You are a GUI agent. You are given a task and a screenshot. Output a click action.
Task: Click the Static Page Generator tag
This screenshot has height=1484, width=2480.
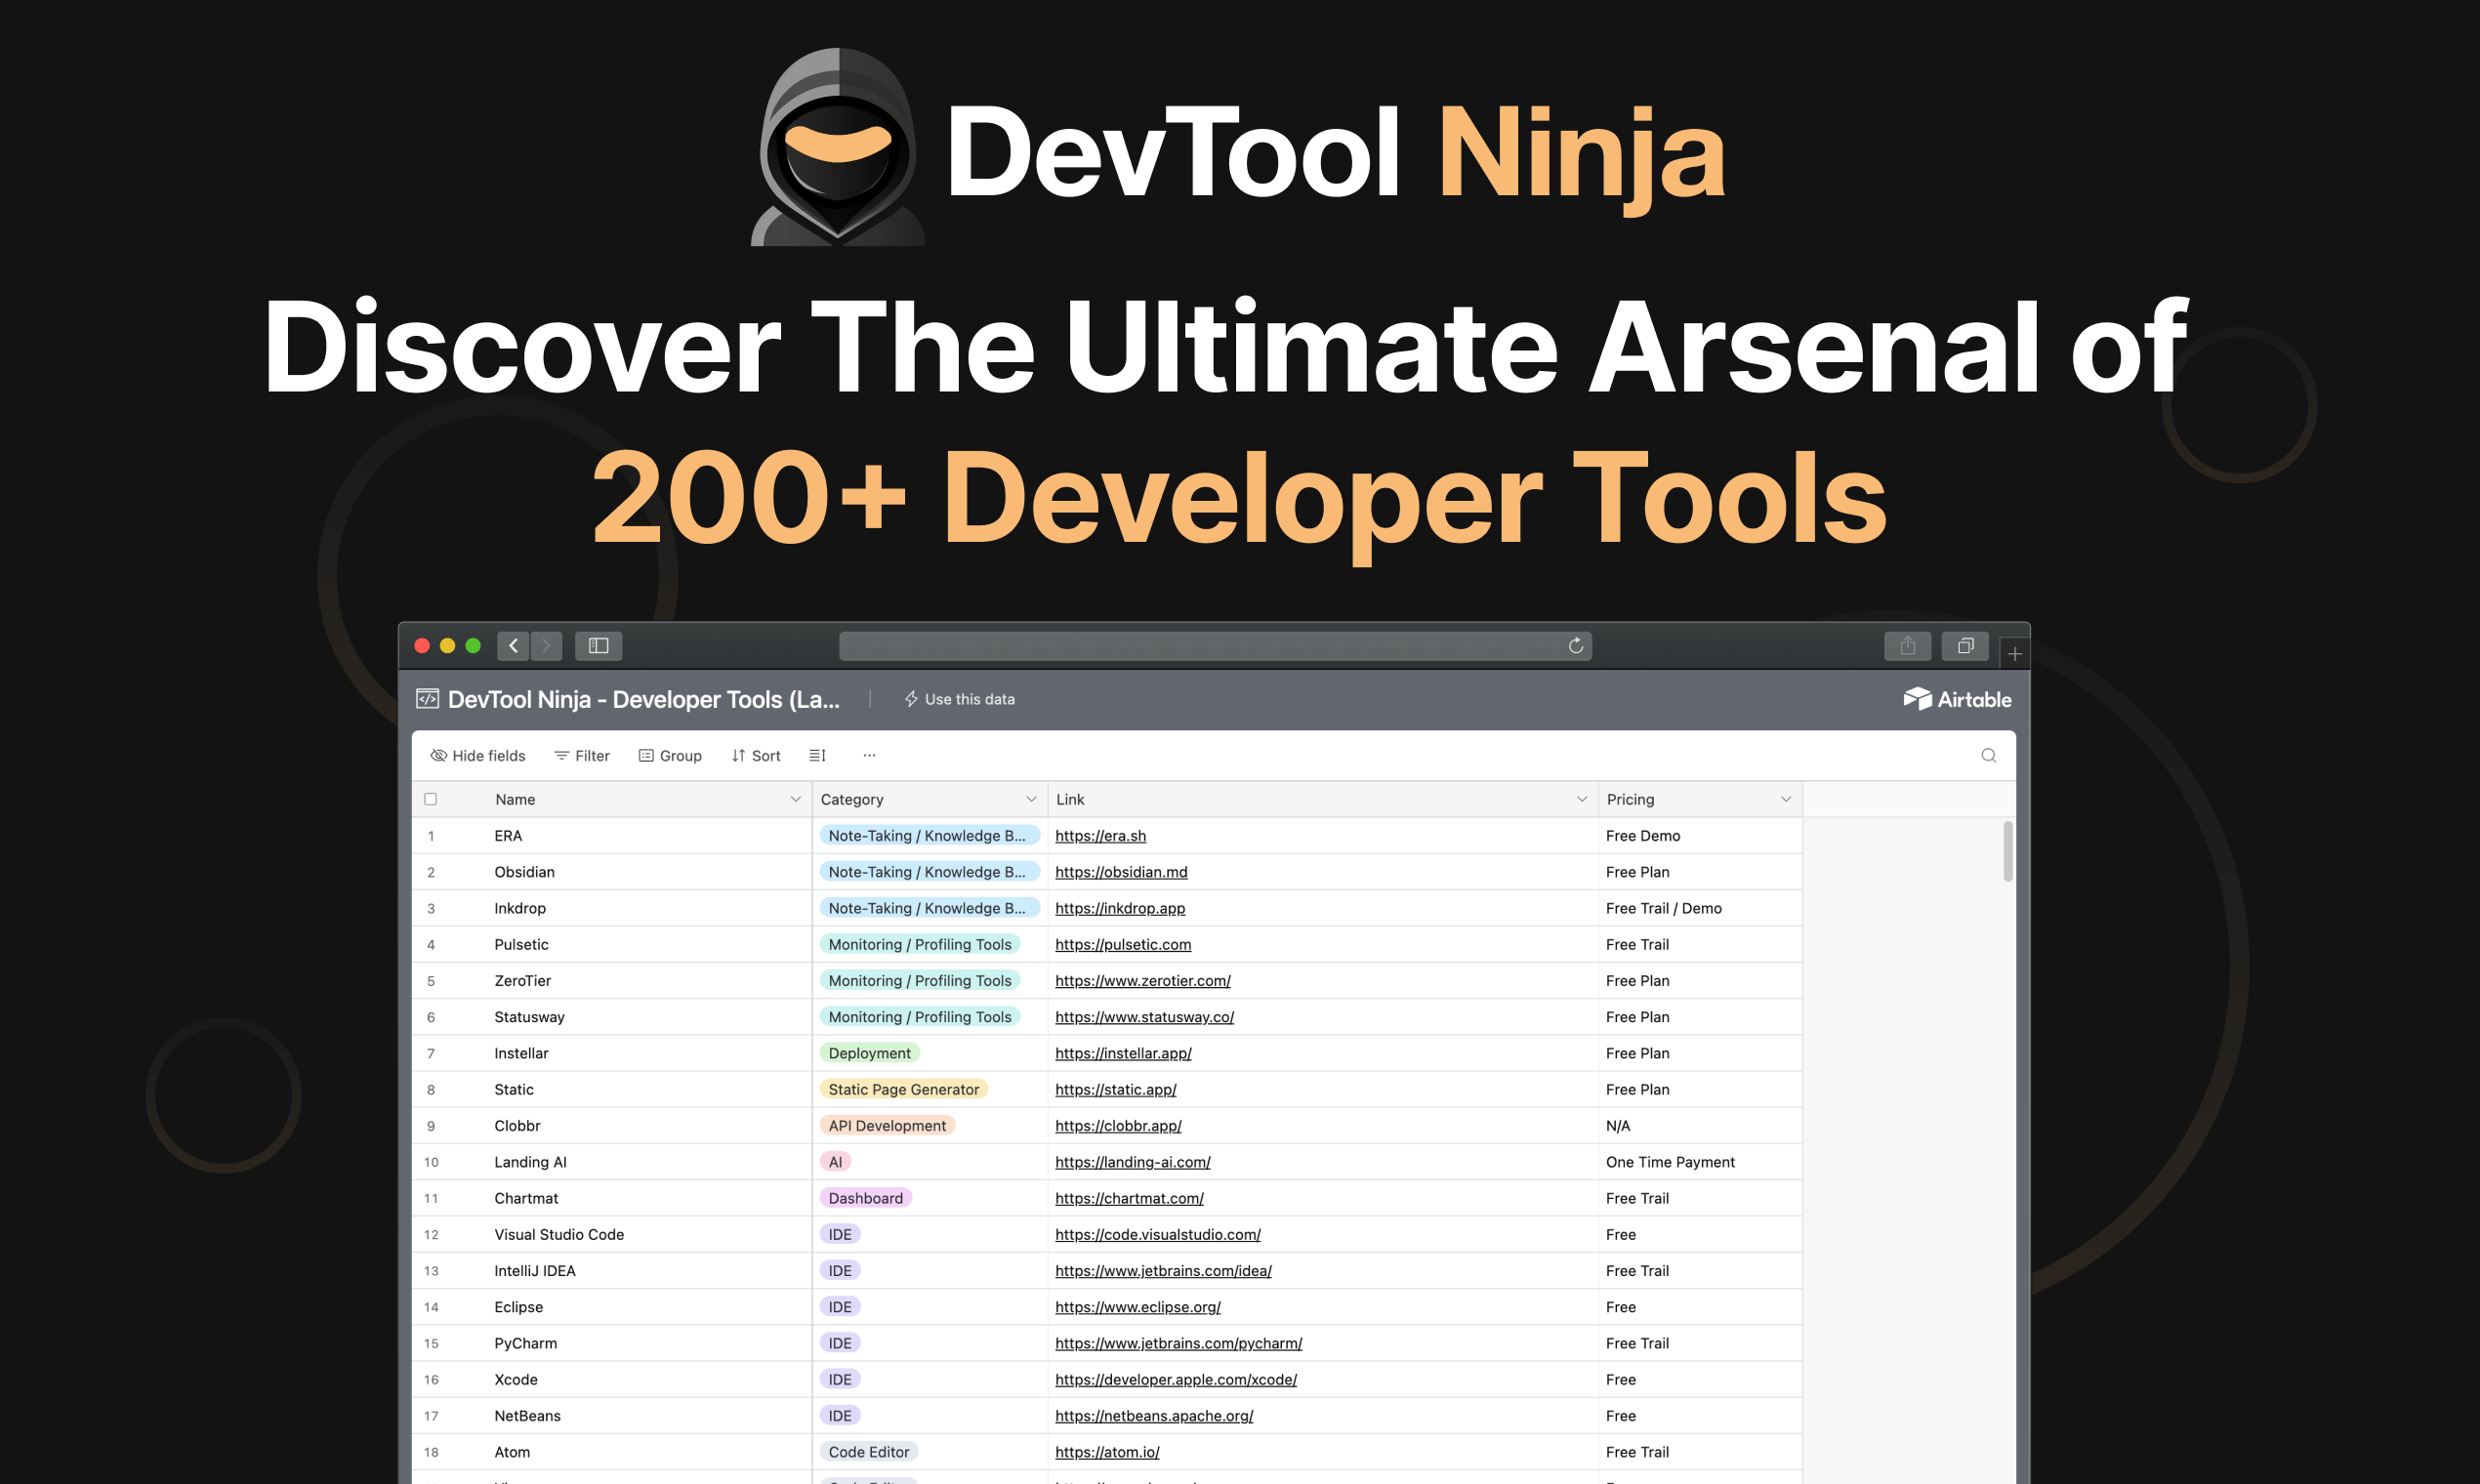pos(903,1089)
